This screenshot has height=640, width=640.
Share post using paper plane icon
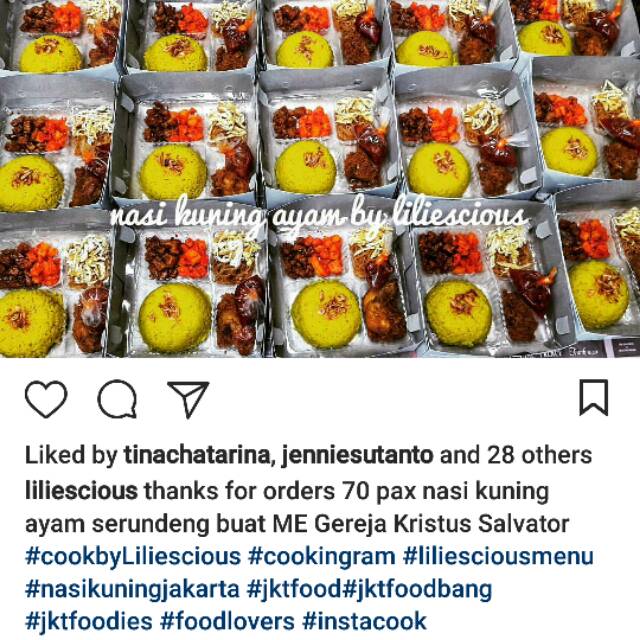tap(189, 400)
